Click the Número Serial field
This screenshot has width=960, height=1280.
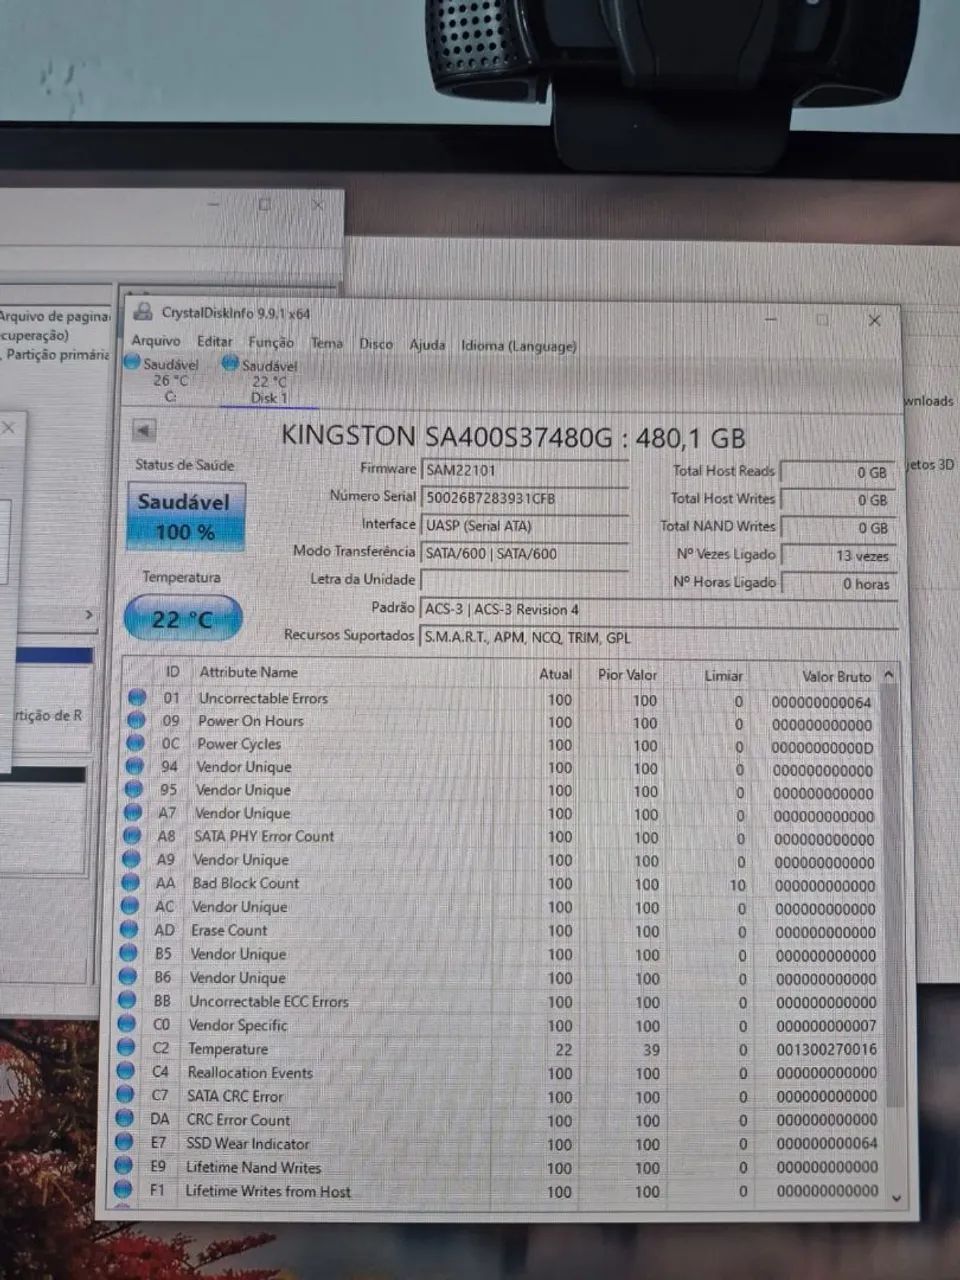(x=525, y=498)
